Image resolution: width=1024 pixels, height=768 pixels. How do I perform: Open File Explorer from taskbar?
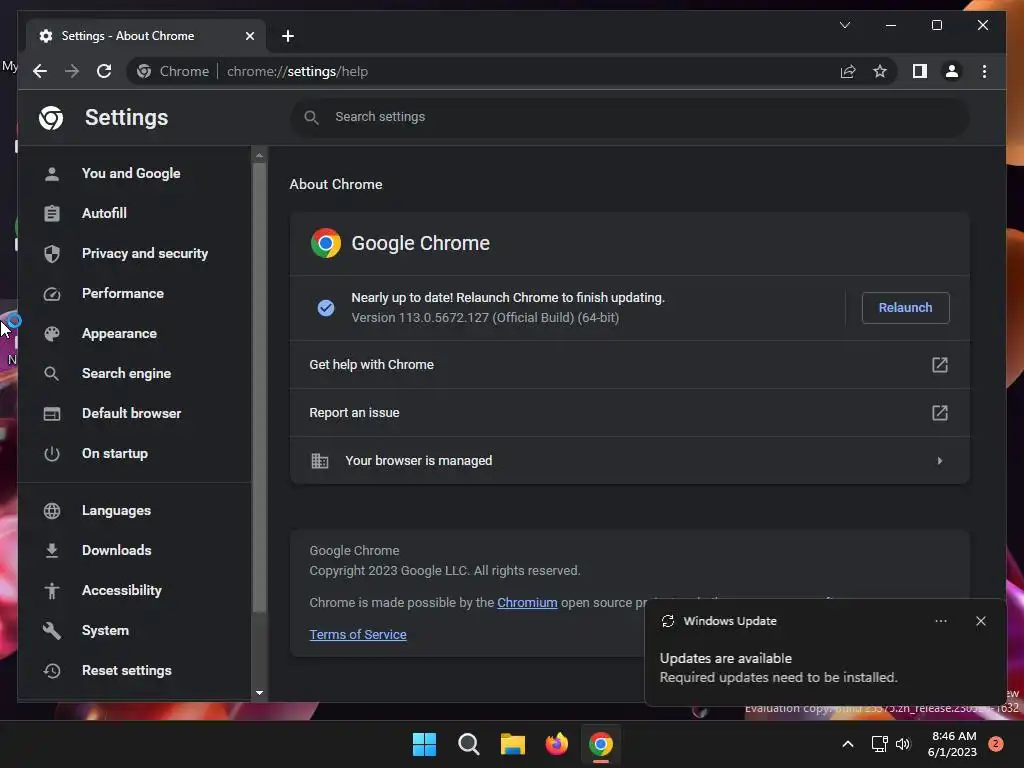[x=513, y=744]
